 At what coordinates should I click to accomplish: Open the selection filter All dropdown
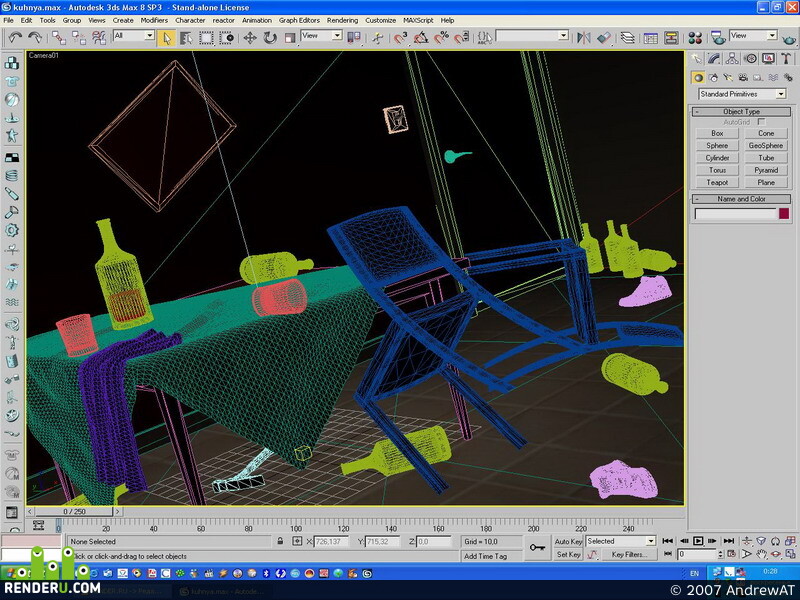[x=134, y=35]
